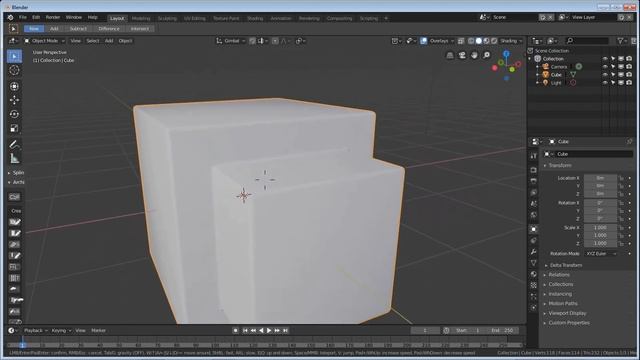Open the Gimbal orientation dropdown
This screenshot has height=360, width=640.
click(x=231, y=41)
